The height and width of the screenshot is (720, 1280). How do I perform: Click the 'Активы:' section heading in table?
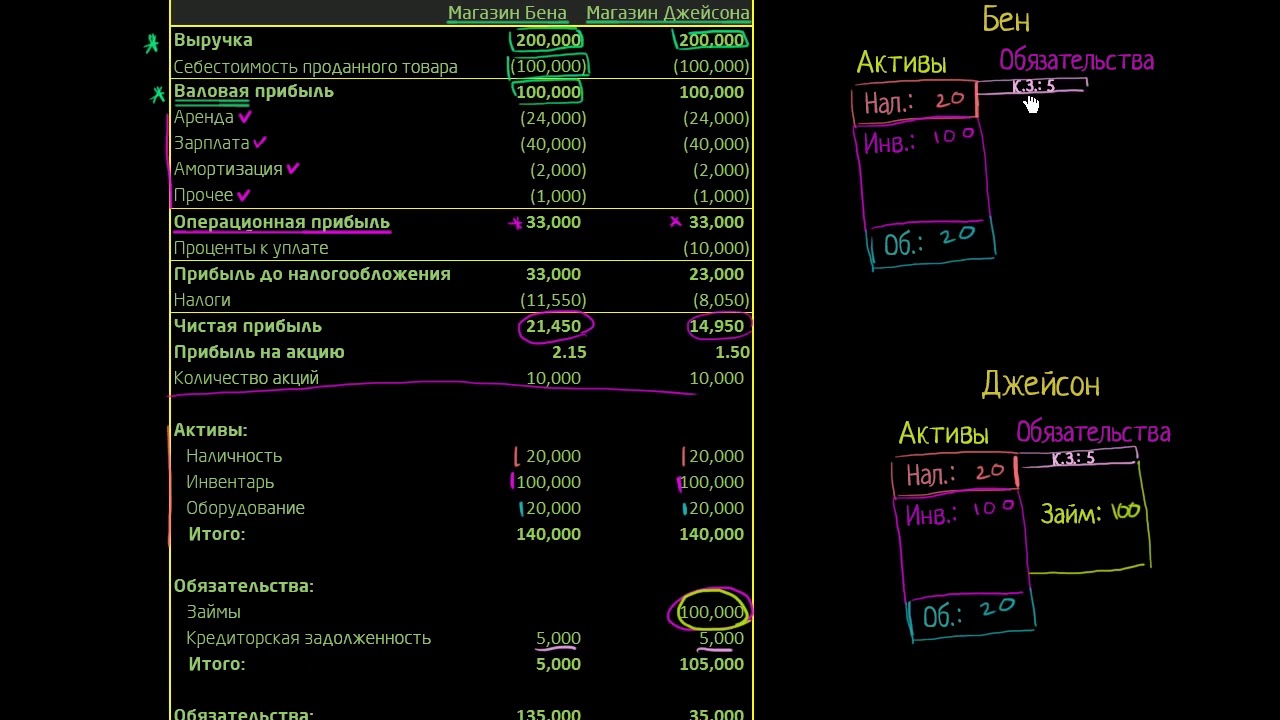click(211, 430)
